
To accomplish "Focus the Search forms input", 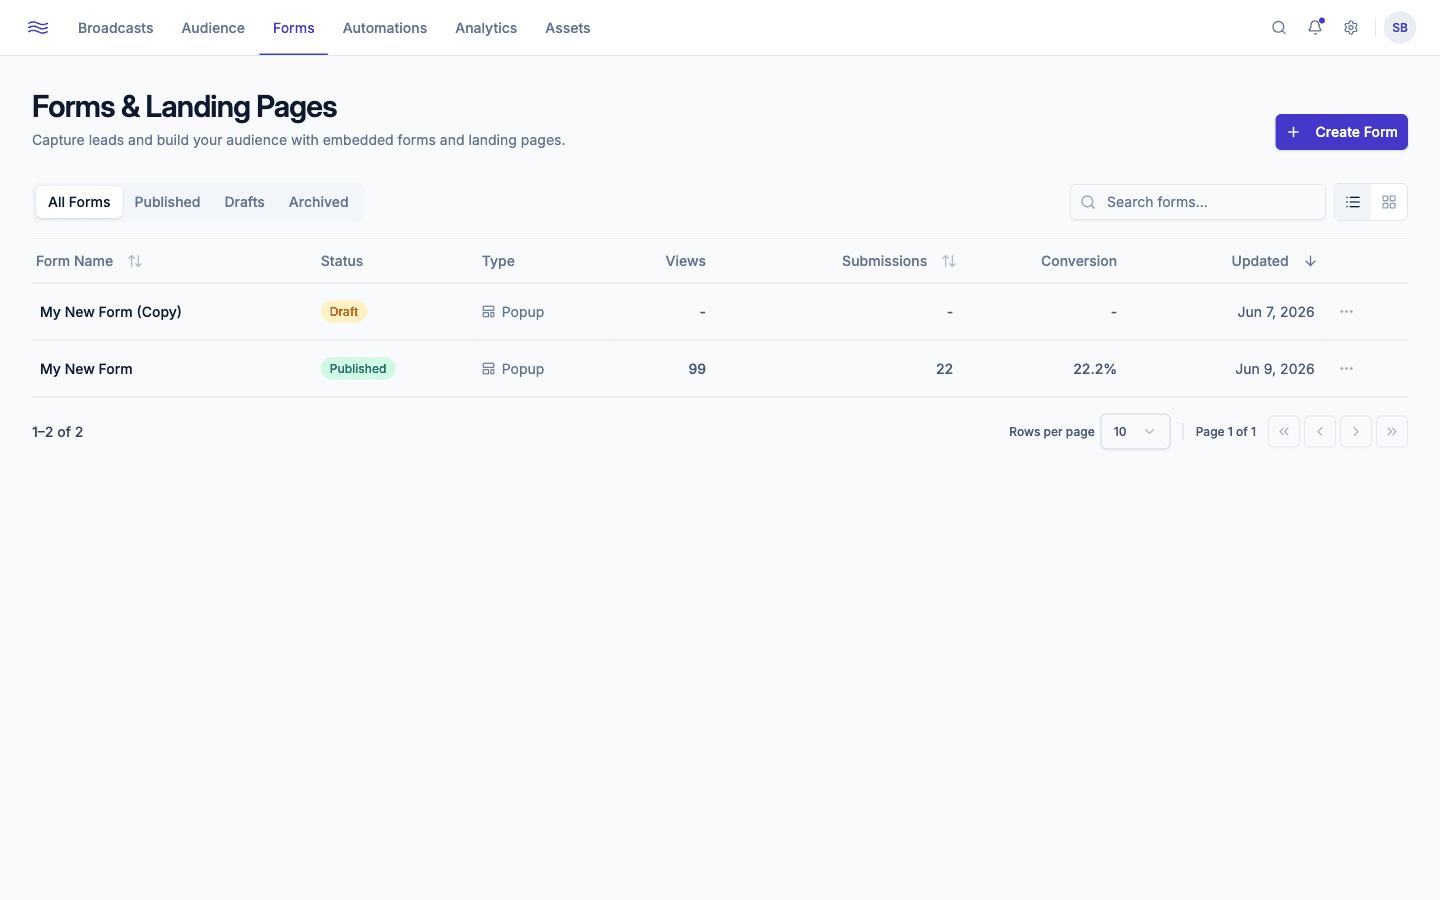I will point(1198,202).
